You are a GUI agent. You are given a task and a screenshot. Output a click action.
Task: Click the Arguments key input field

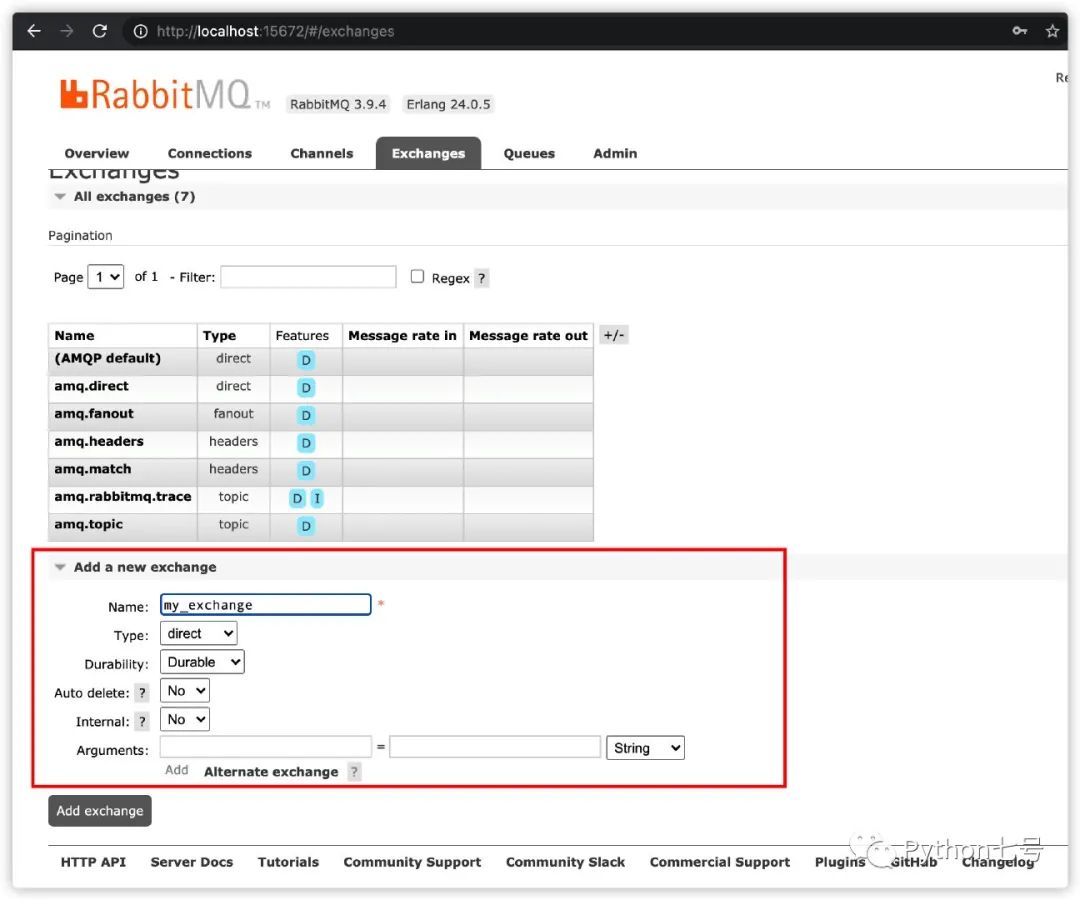coord(266,746)
